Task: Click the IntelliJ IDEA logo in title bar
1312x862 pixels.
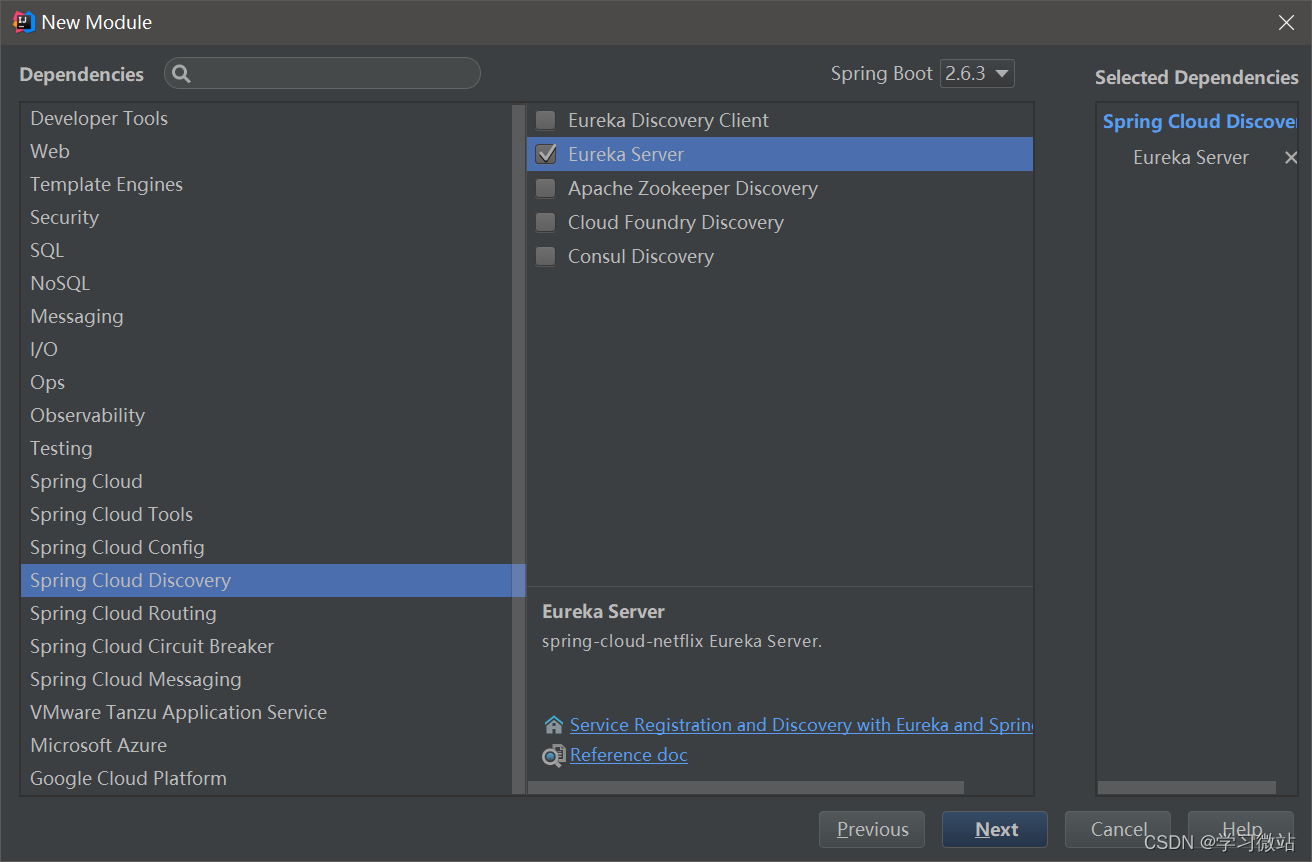Action: pos(24,22)
